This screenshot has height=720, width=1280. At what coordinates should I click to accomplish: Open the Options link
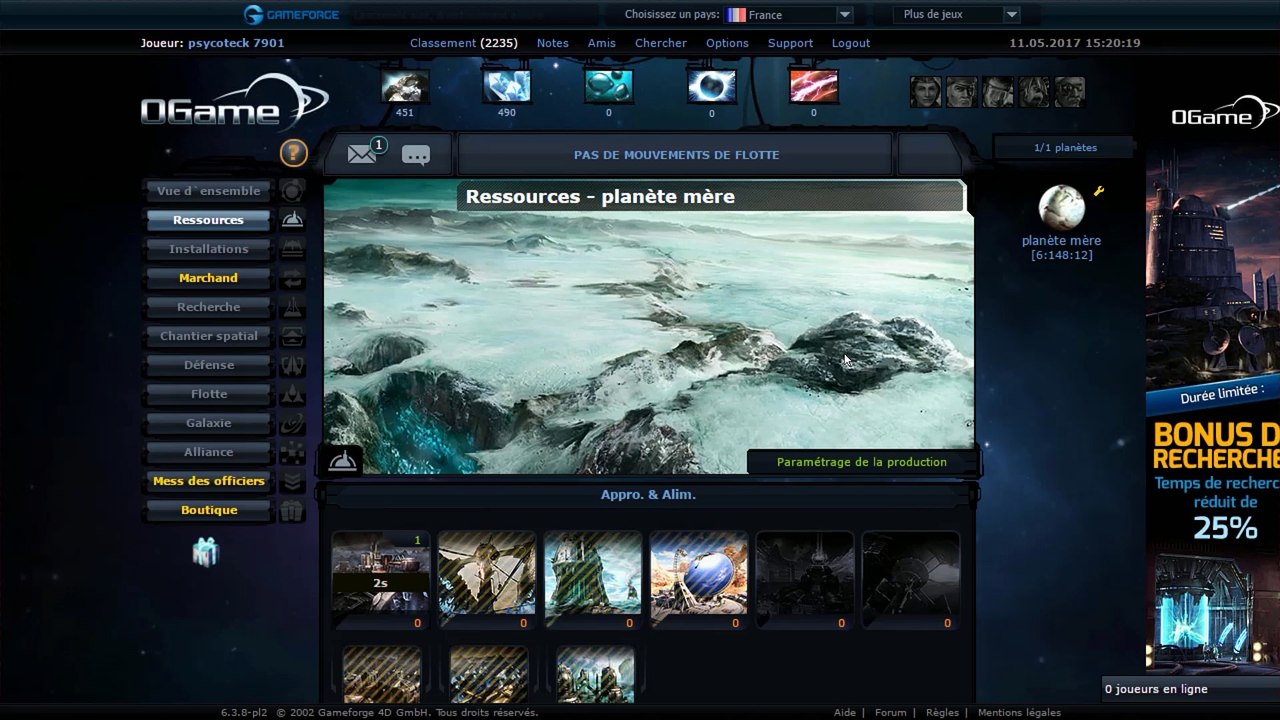727,43
